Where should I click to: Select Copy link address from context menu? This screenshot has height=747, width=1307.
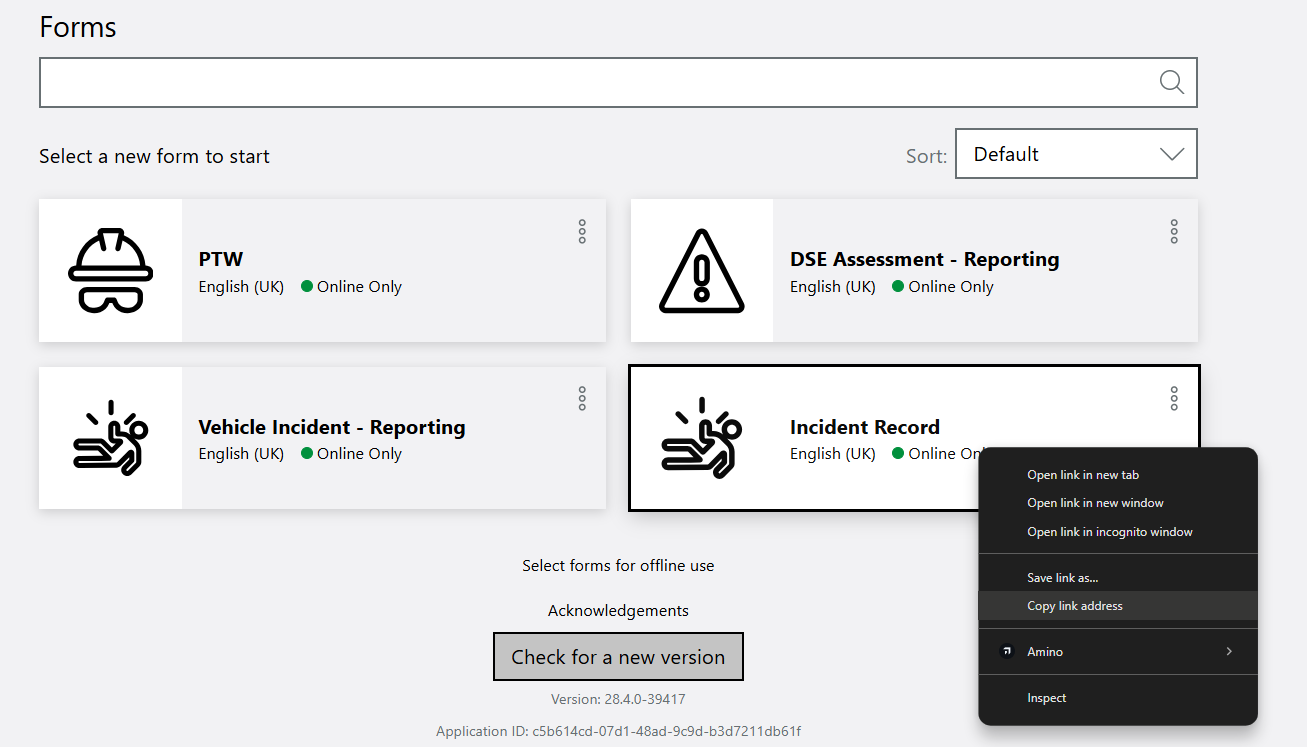pyautogui.click(x=1075, y=606)
